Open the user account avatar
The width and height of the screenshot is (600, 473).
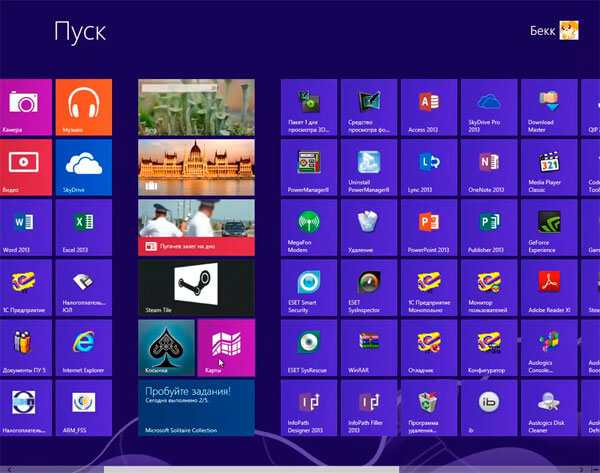[x=569, y=31]
